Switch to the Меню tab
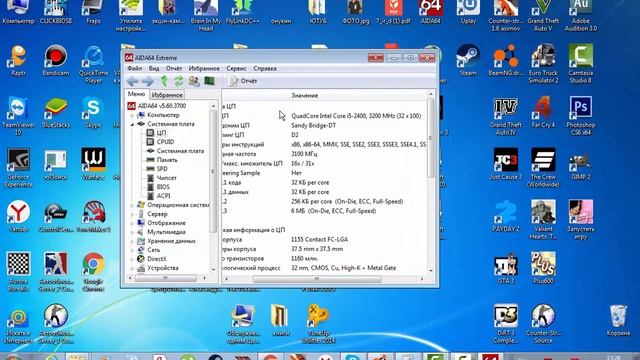This screenshot has height=360, width=640. click(136, 94)
